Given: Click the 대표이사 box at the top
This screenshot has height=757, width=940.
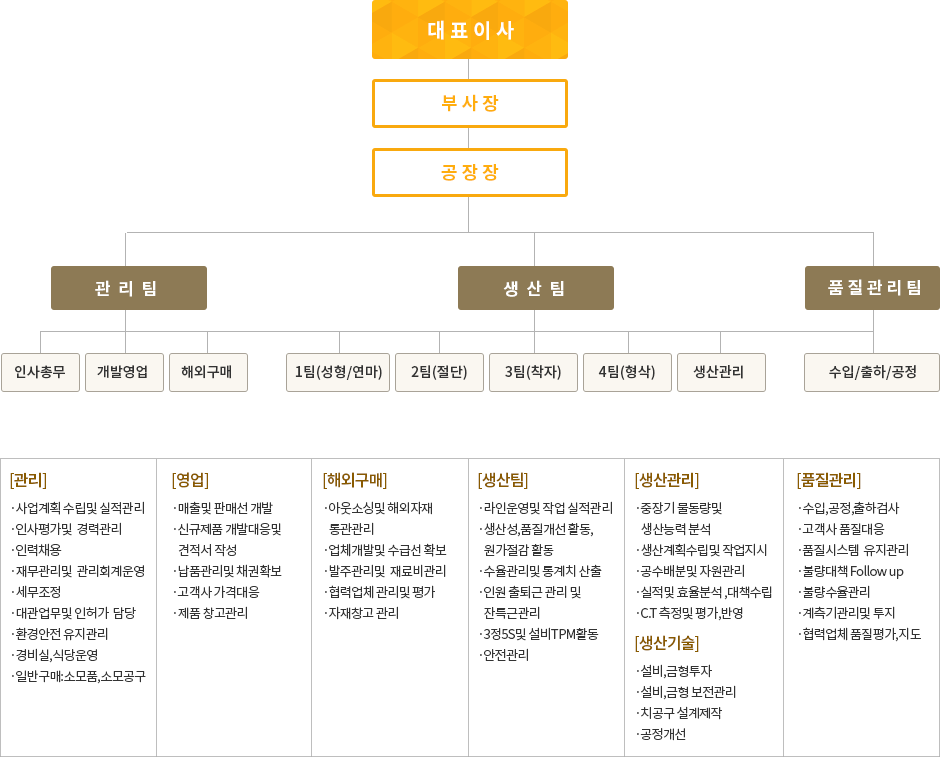Looking at the screenshot, I should pos(470,29).
